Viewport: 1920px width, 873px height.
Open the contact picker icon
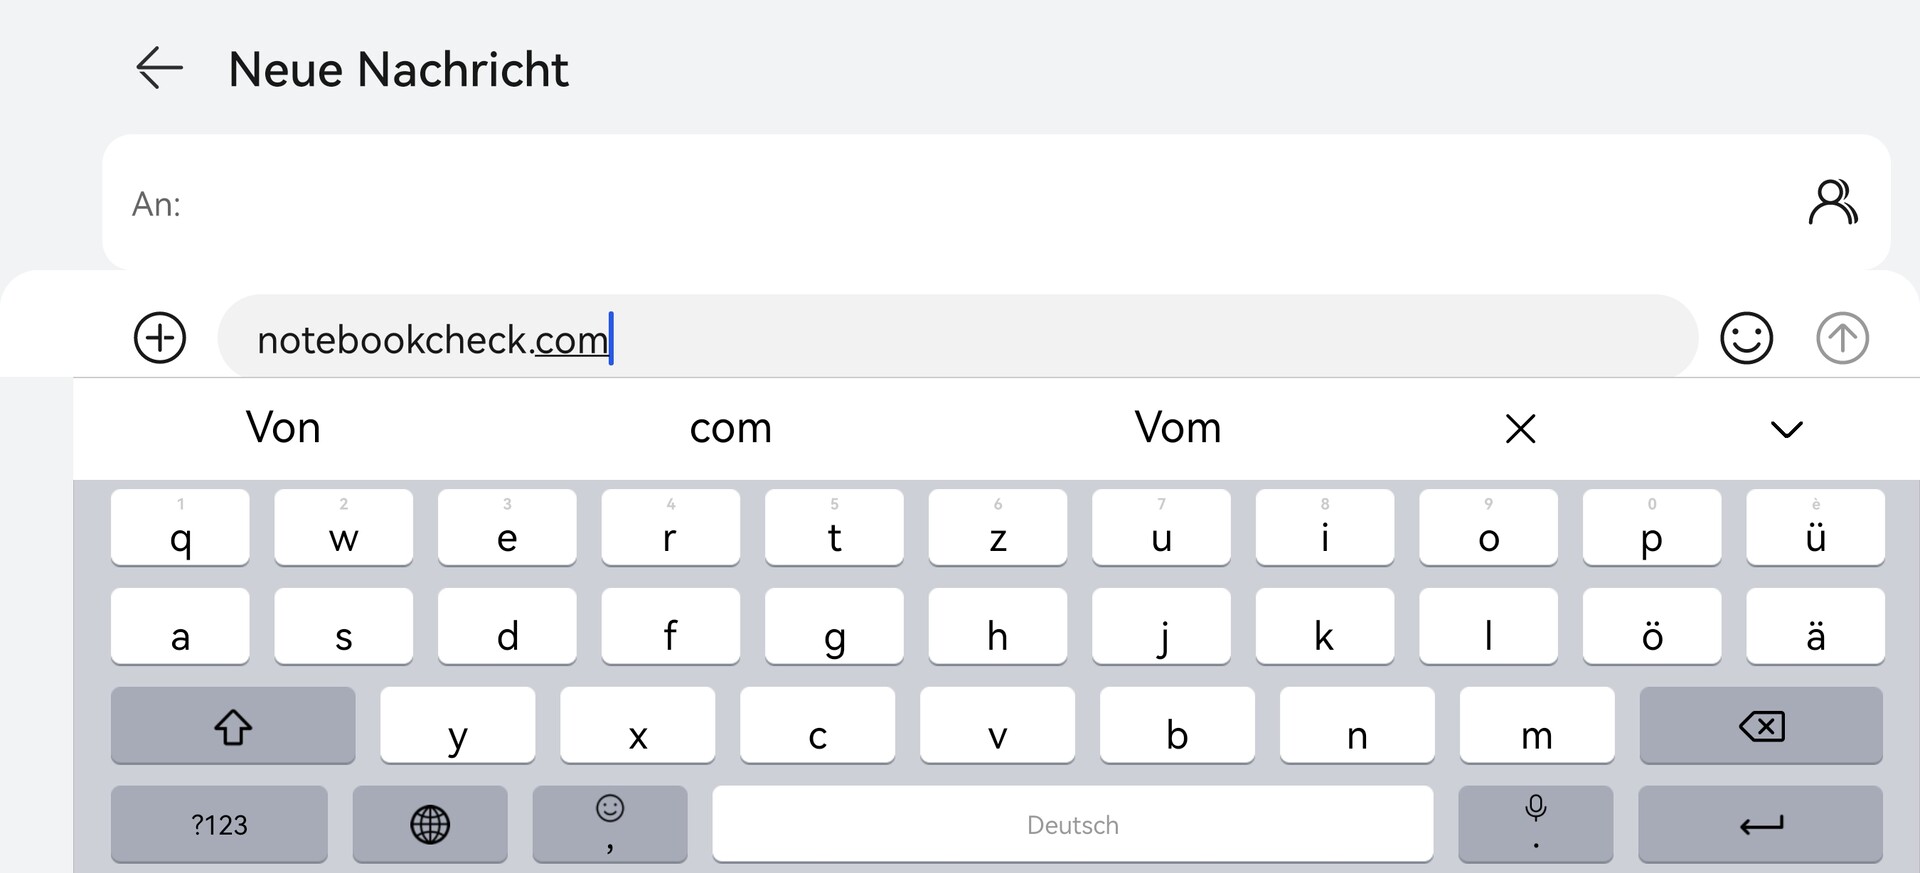point(1832,203)
